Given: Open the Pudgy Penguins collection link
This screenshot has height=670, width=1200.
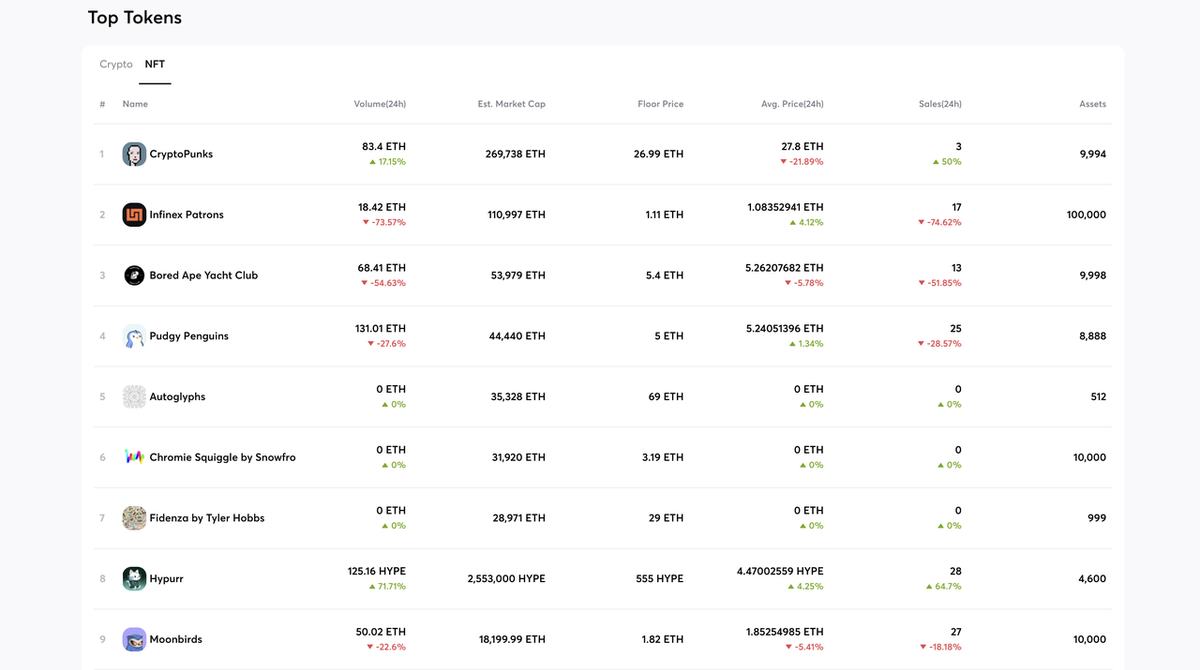Looking at the screenshot, I should coord(189,336).
